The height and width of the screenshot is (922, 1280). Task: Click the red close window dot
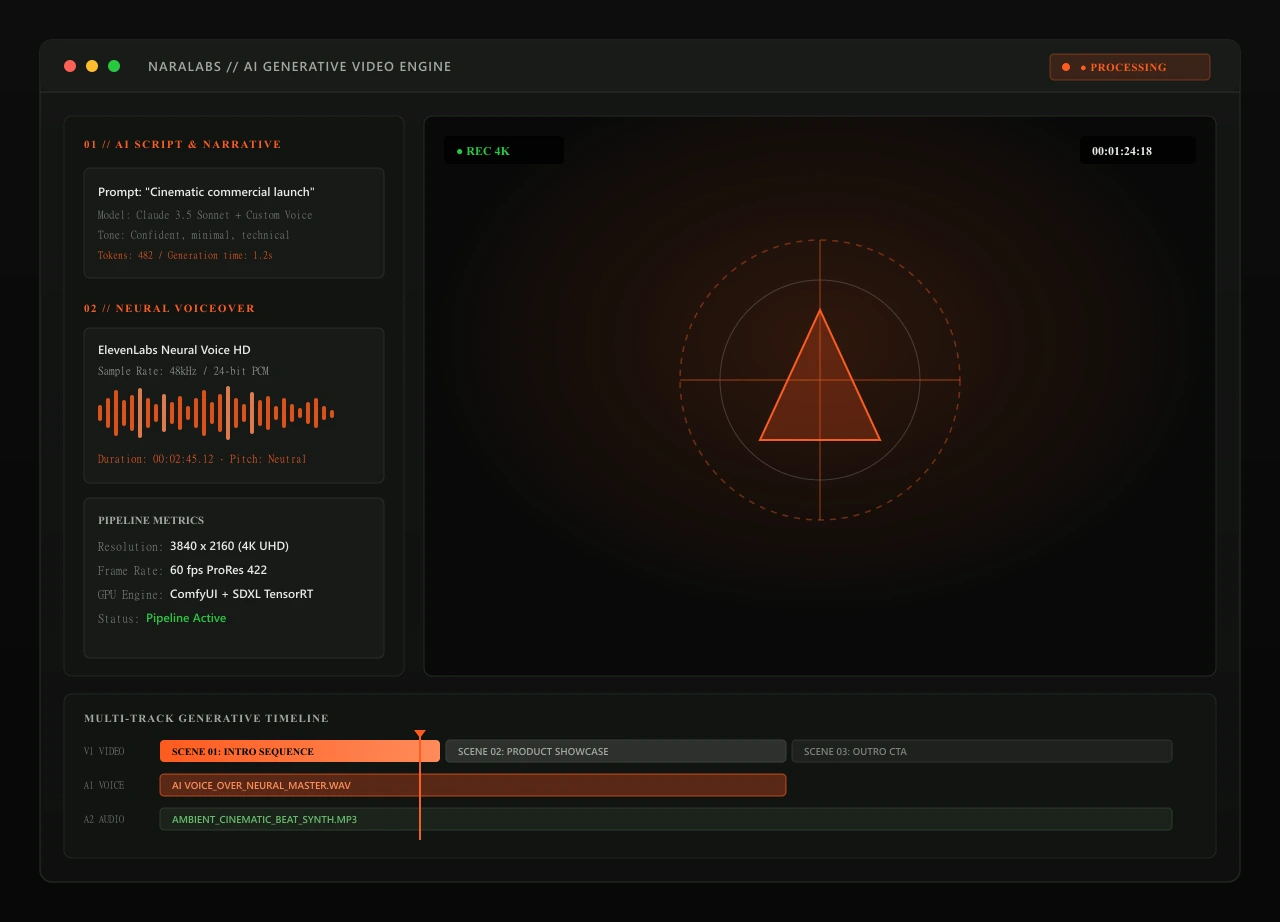pyautogui.click(x=70, y=66)
